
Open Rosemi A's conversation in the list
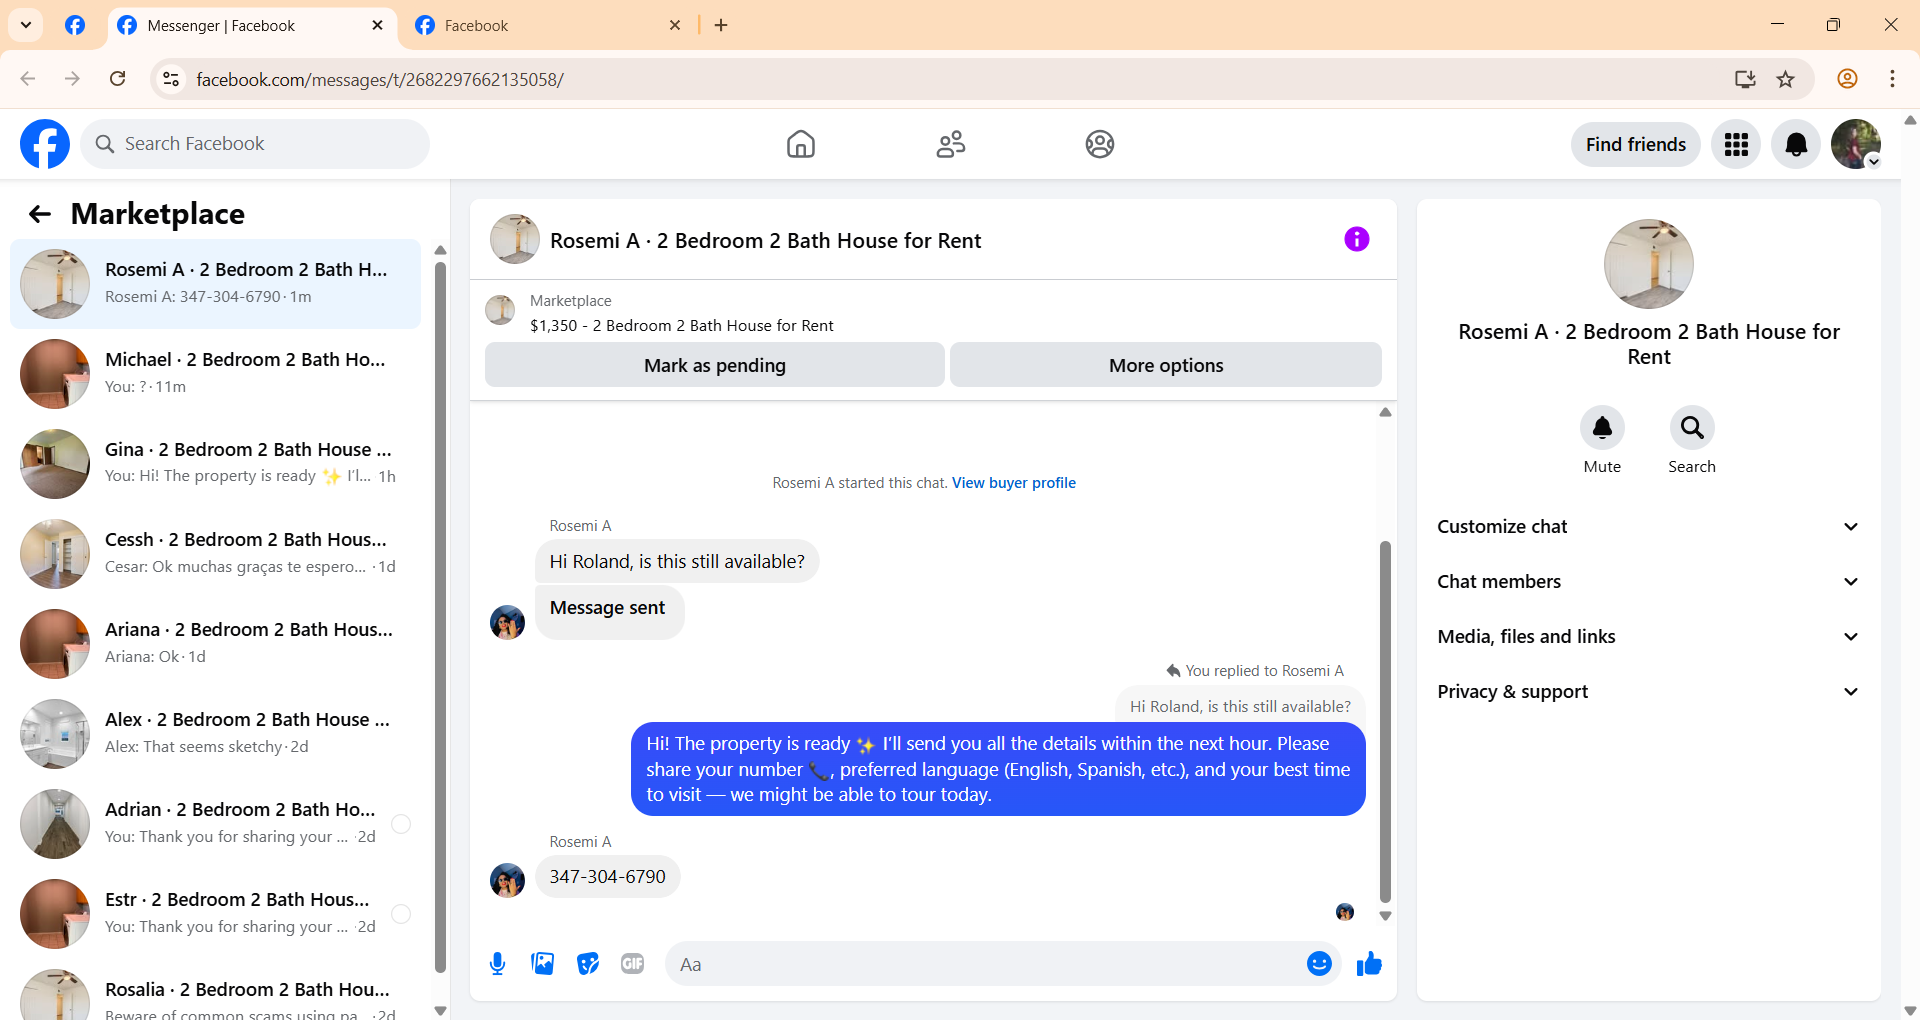(x=215, y=284)
